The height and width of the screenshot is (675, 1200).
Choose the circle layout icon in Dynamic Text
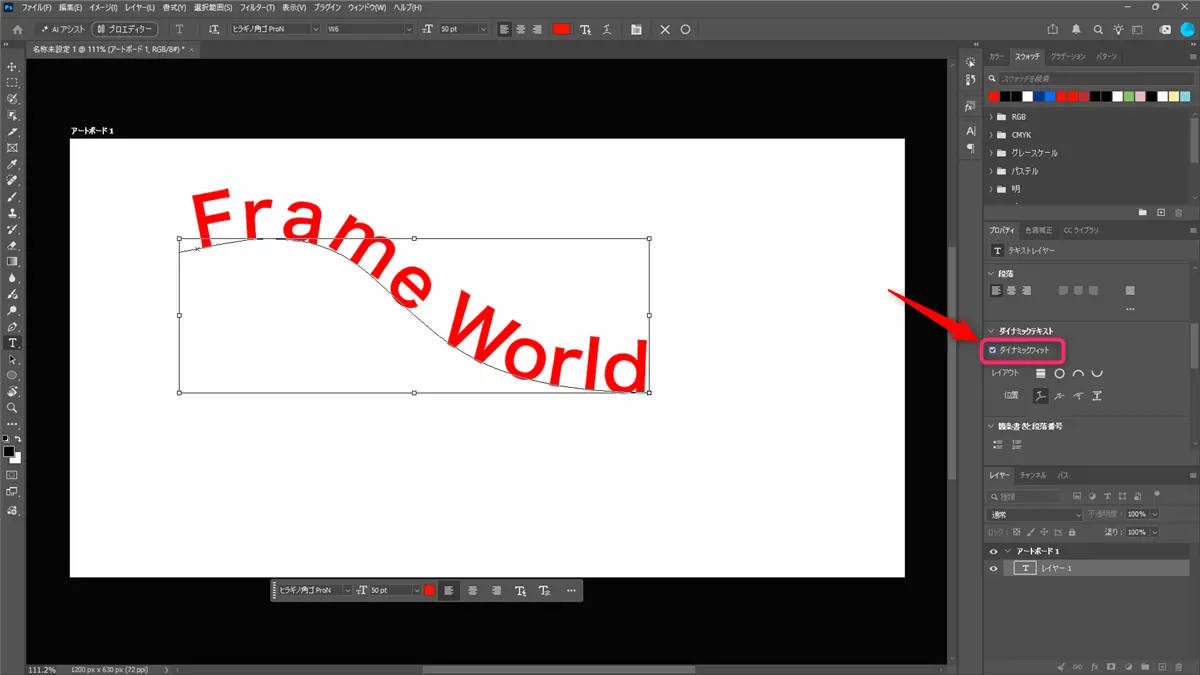click(x=1059, y=373)
